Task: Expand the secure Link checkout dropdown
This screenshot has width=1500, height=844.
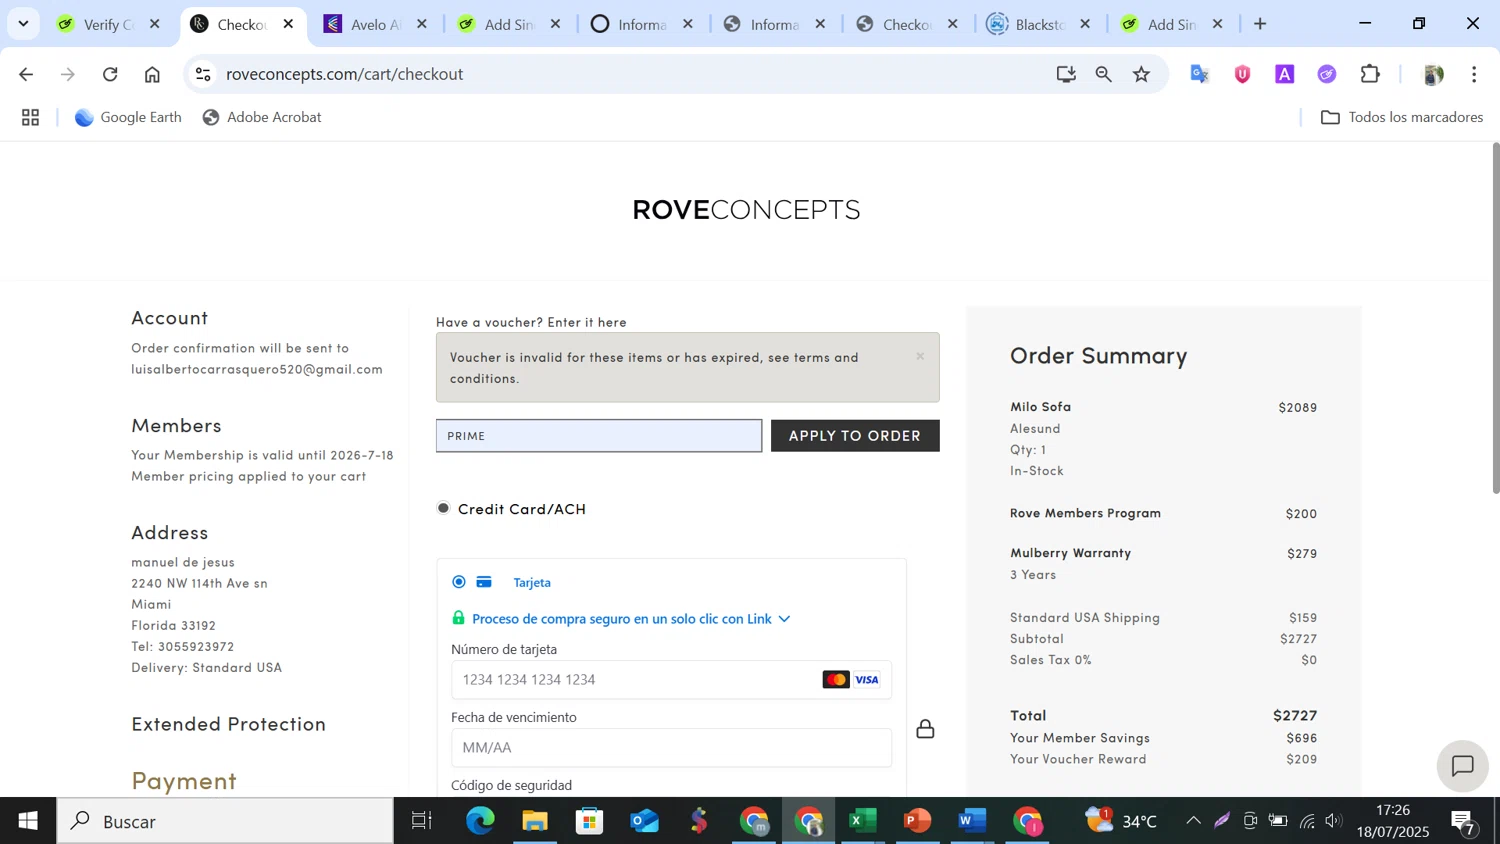Action: [784, 619]
